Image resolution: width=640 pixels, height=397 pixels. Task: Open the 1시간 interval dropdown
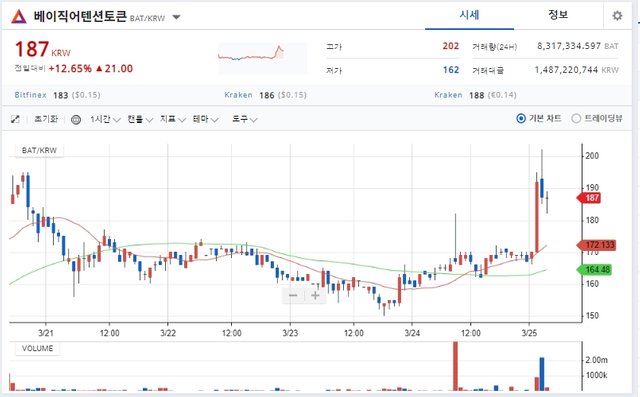tap(105, 119)
